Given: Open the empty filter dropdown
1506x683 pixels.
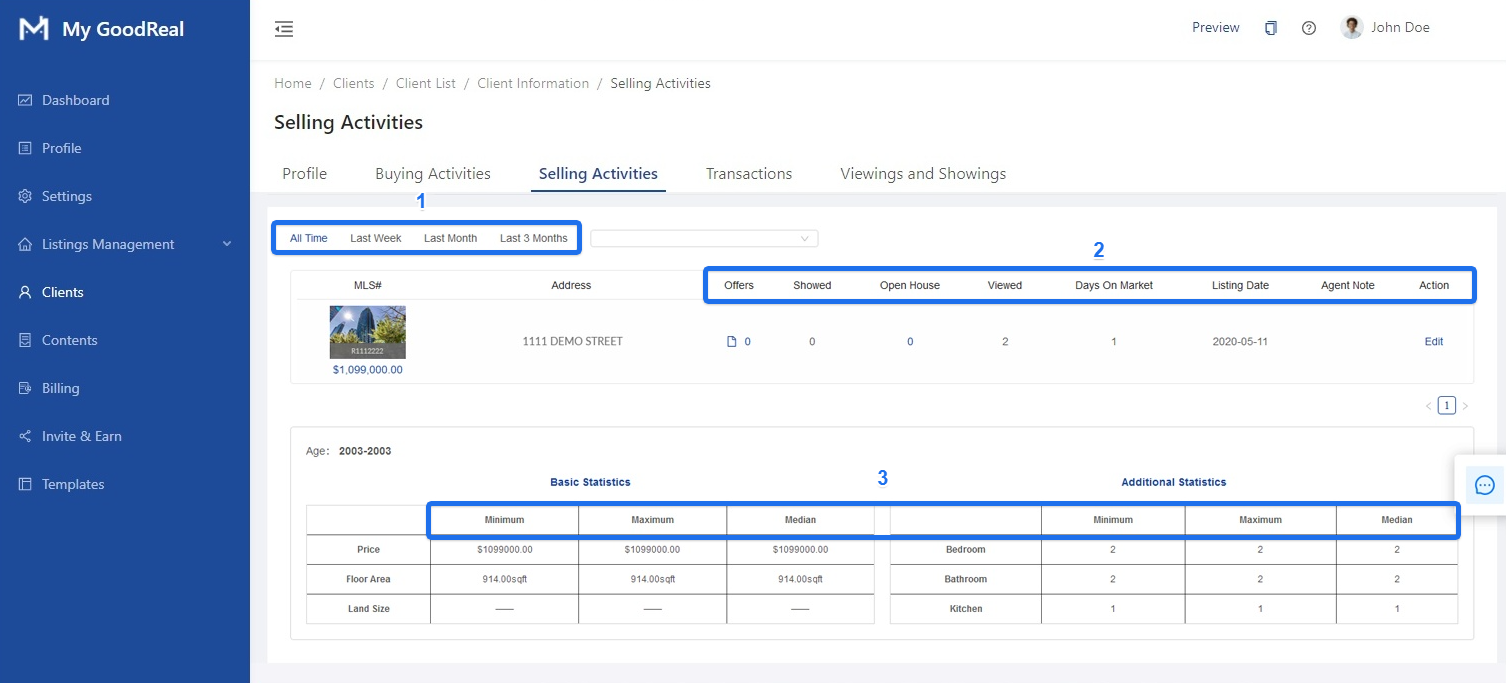Looking at the screenshot, I should [704, 238].
